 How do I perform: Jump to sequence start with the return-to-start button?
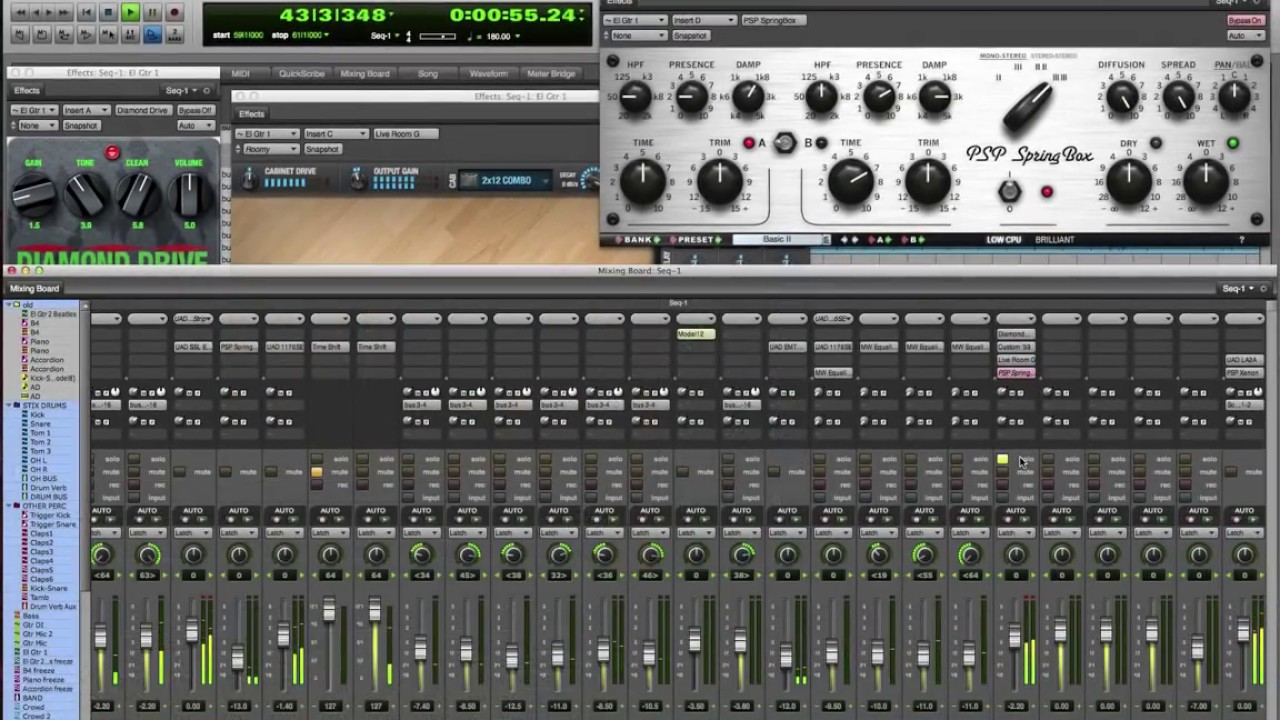click(x=86, y=13)
